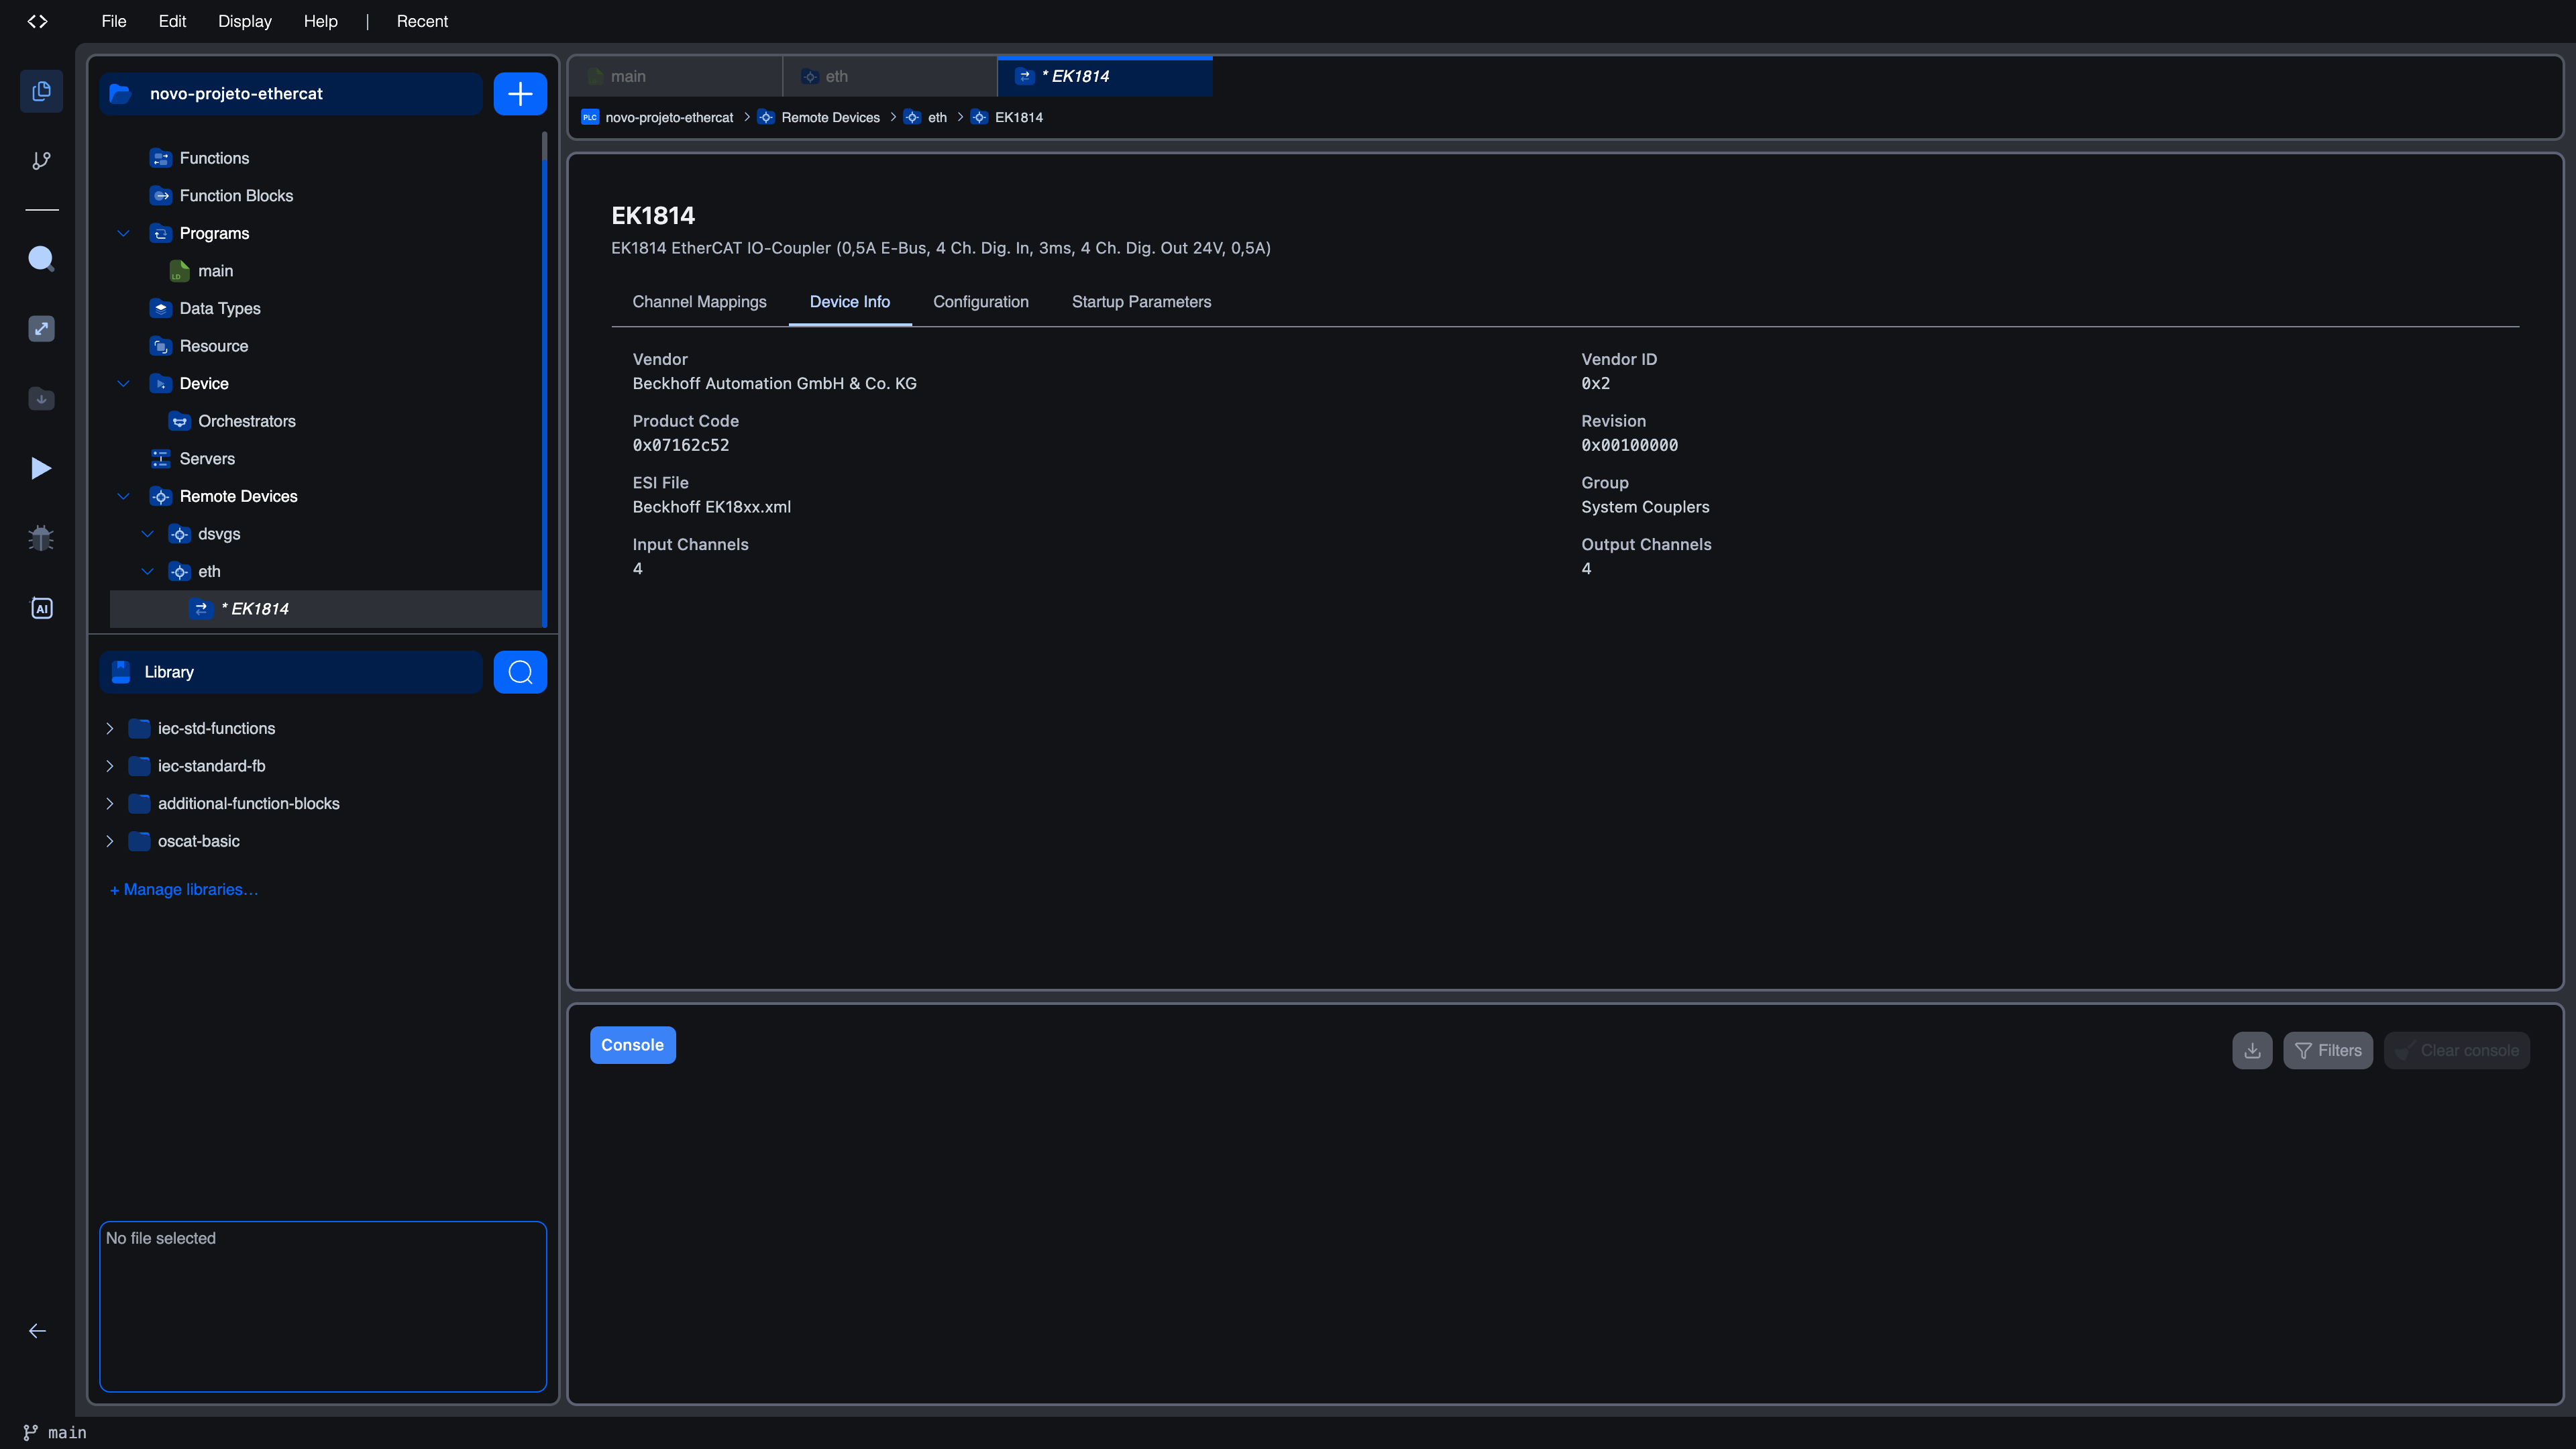Open the project explorer sidebar icon
The width and height of the screenshot is (2576, 1449).
point(41,91)
